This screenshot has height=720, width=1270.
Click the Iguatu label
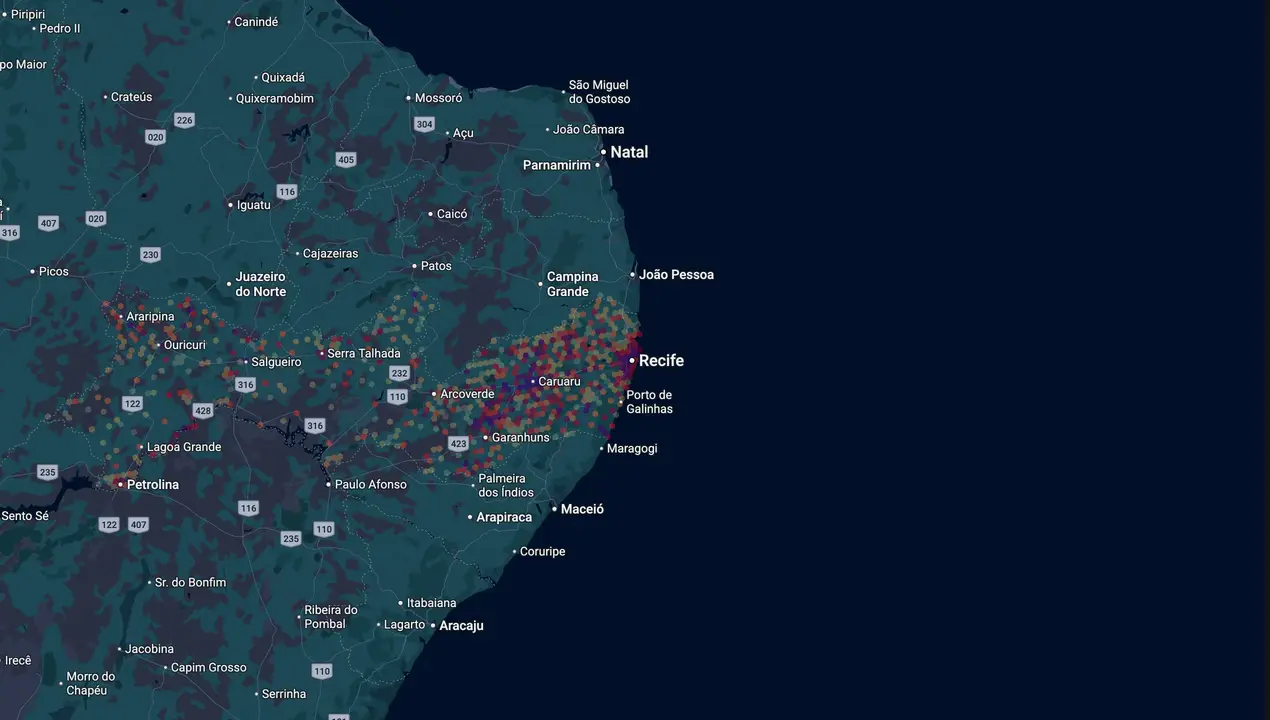pyautogui.click(x=253, y=204)
